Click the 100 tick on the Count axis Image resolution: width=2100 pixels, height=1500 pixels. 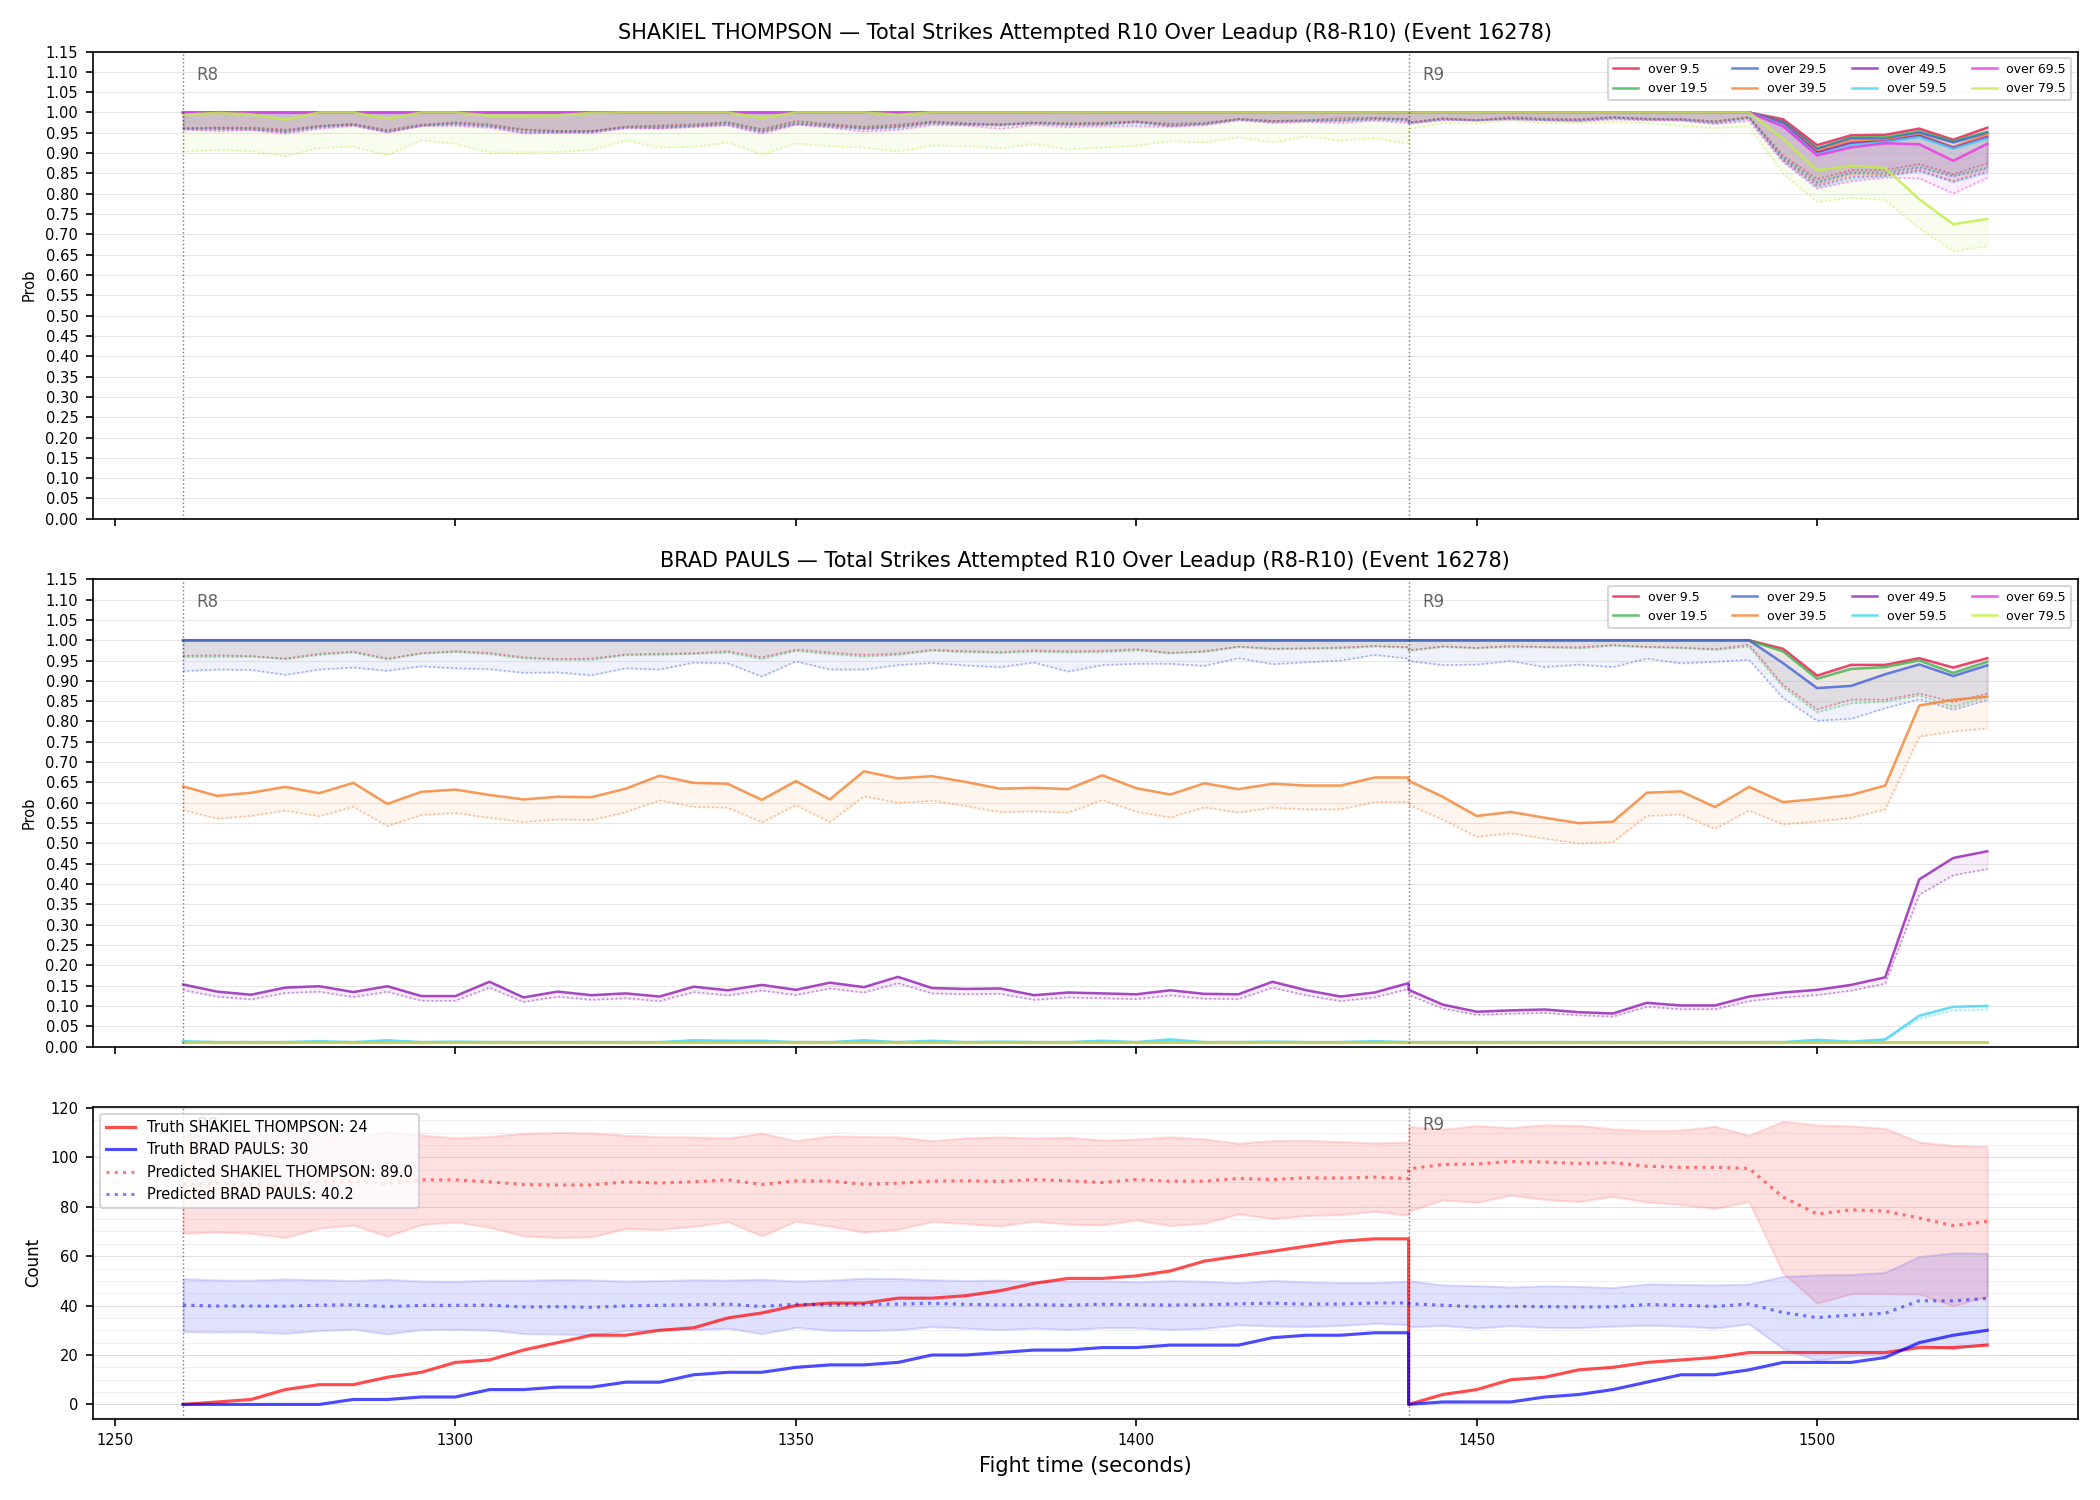pos(65,1158)
